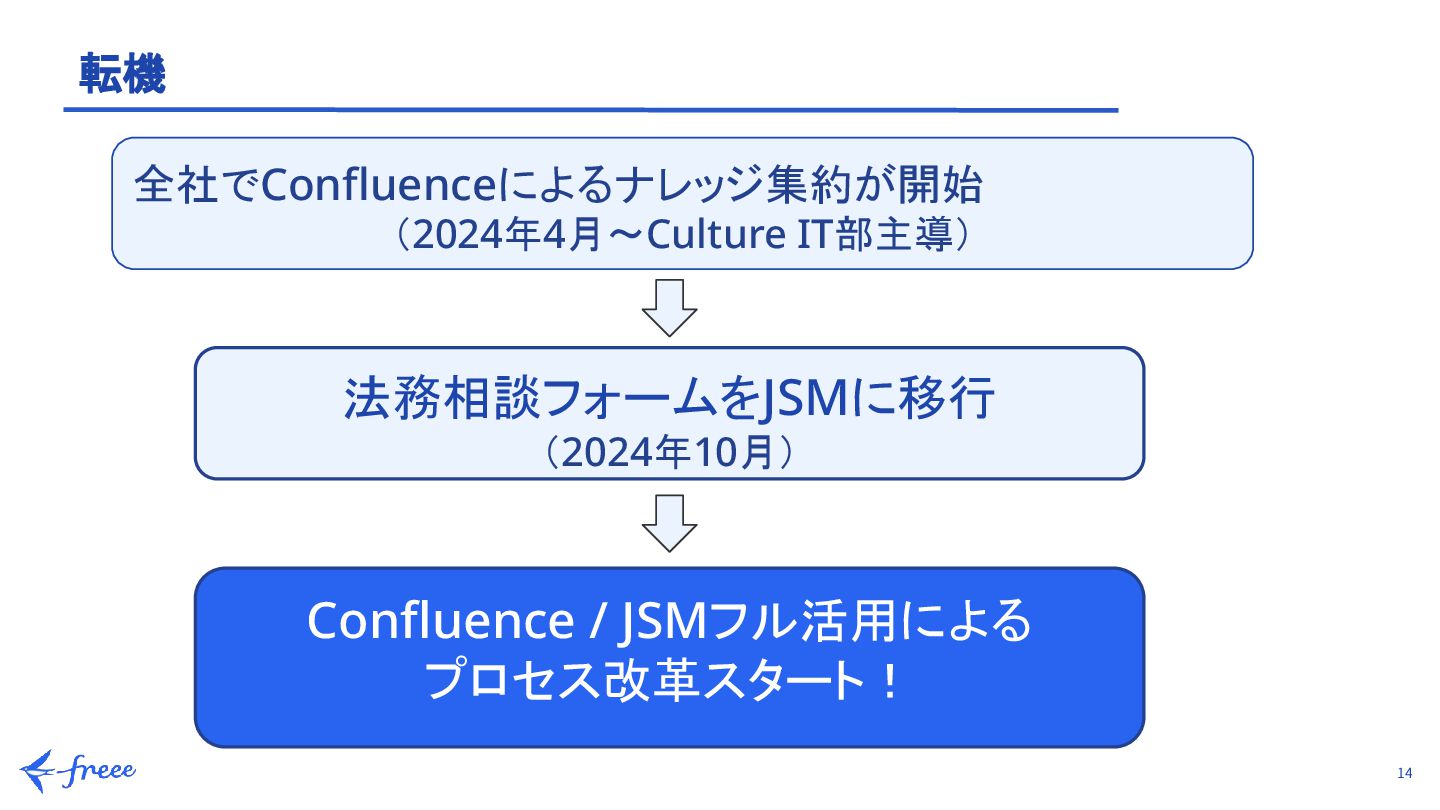This screenshot has height=810, width=1440.
Task: Select the slide title 転機
Action: pyautogui.click(x=122, y=75)
